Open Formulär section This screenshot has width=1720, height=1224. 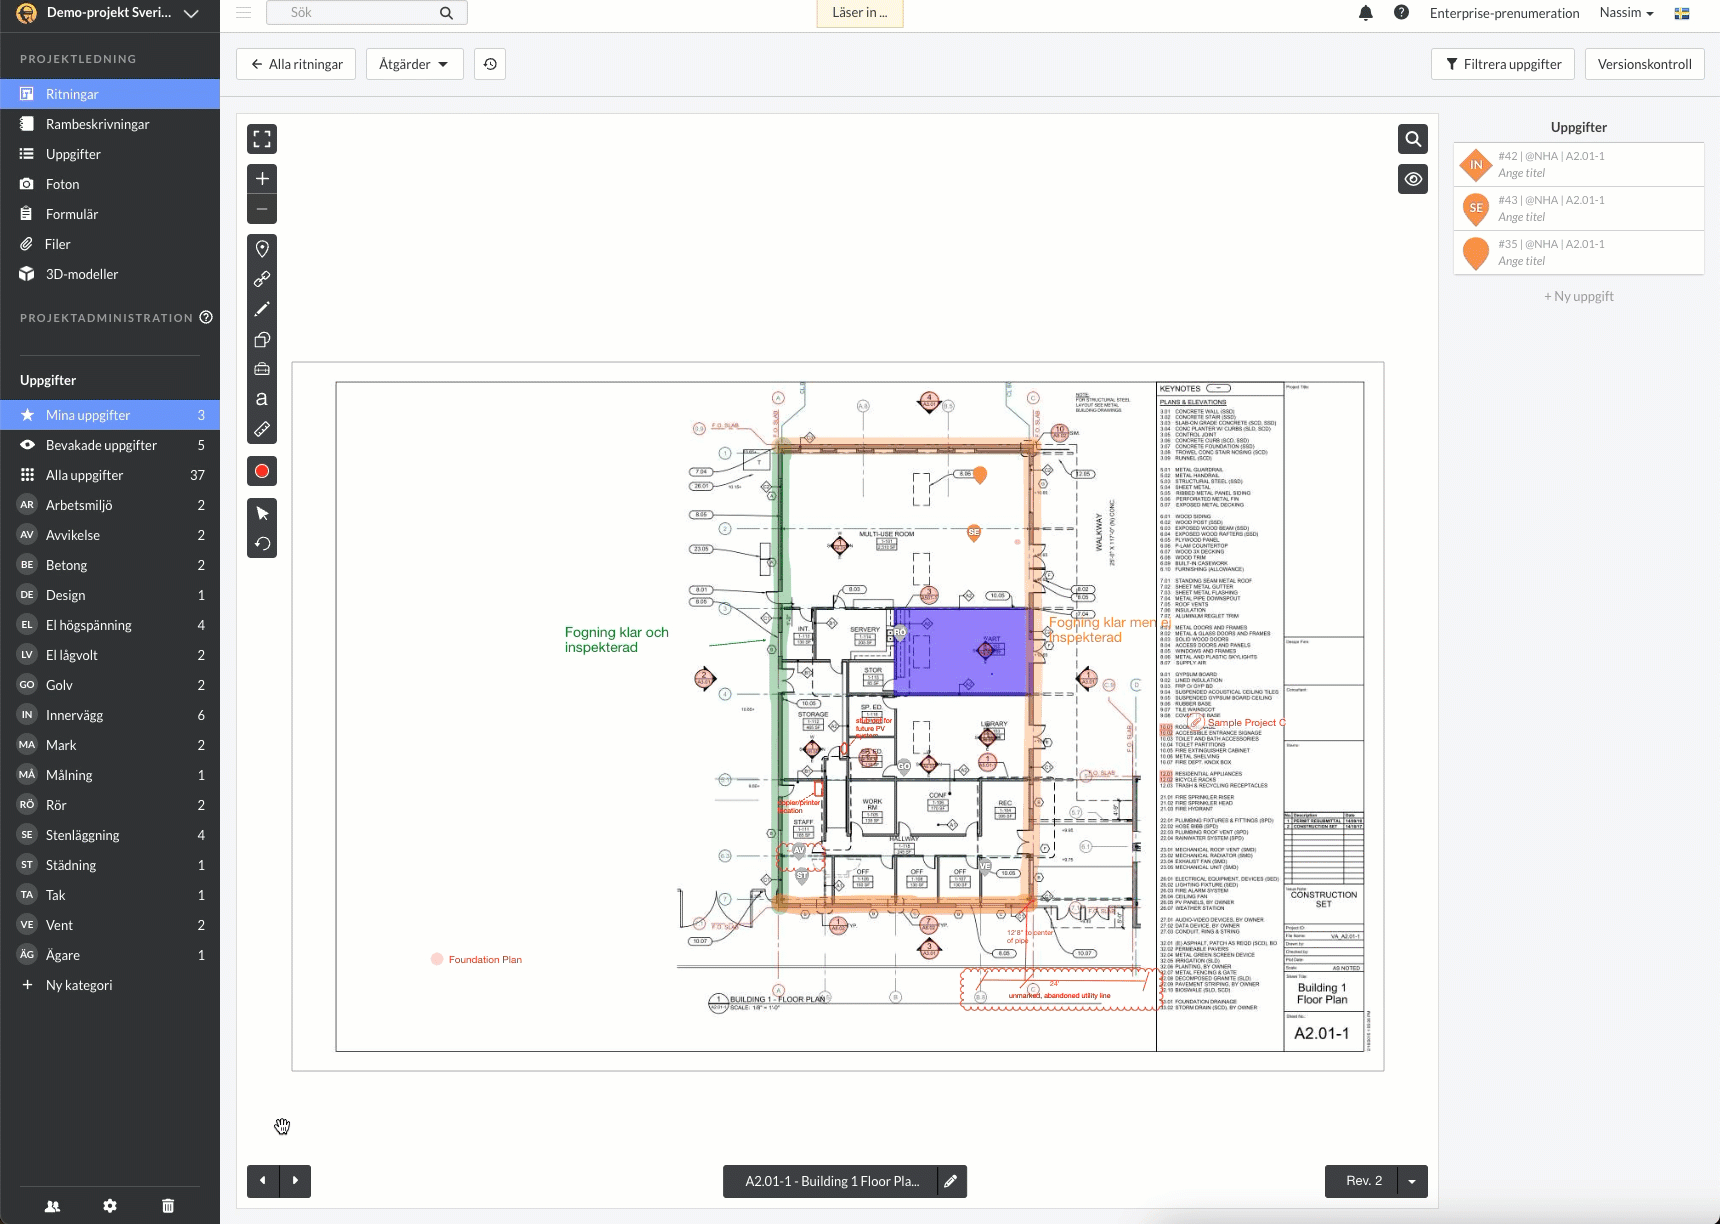click(110, 214)
